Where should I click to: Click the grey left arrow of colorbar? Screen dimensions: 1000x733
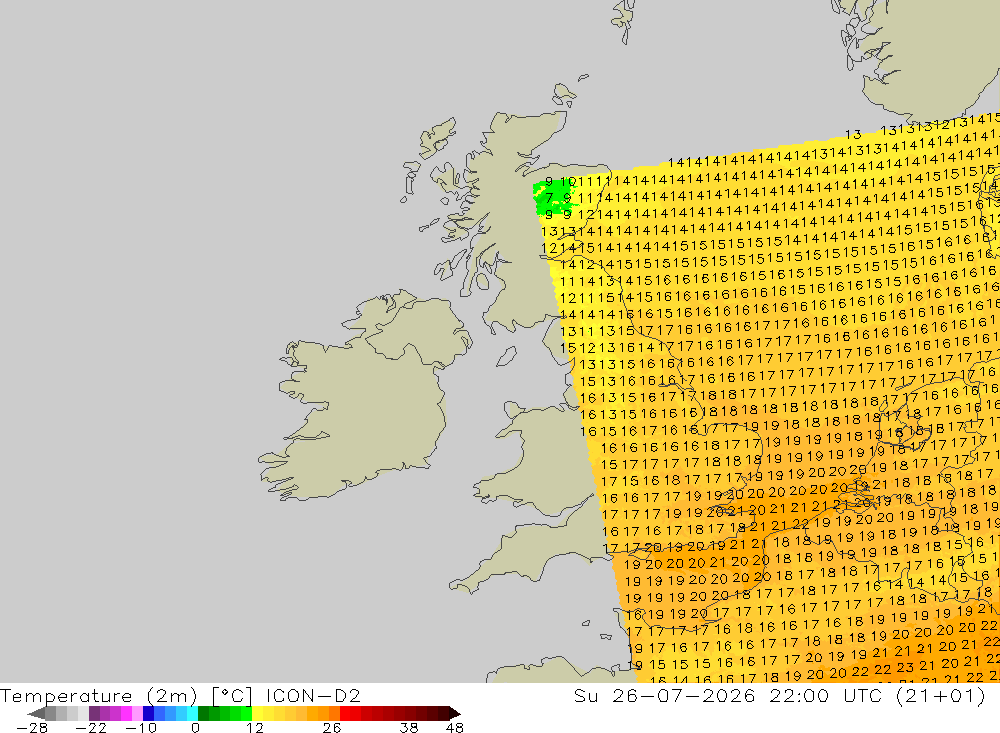point(36,713)
